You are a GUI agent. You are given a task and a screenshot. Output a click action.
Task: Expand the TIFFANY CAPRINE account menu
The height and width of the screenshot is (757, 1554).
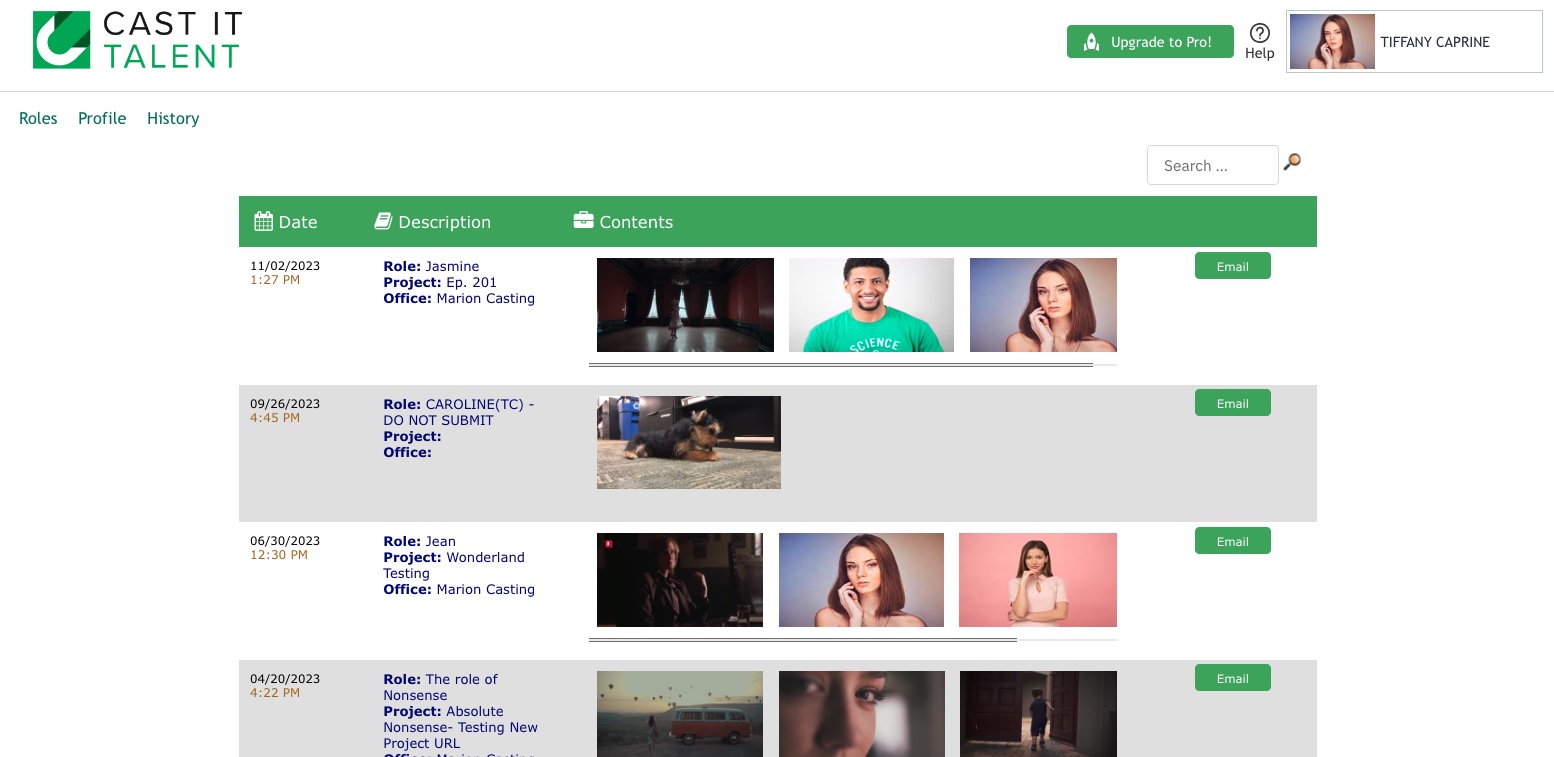[1435, 42]
